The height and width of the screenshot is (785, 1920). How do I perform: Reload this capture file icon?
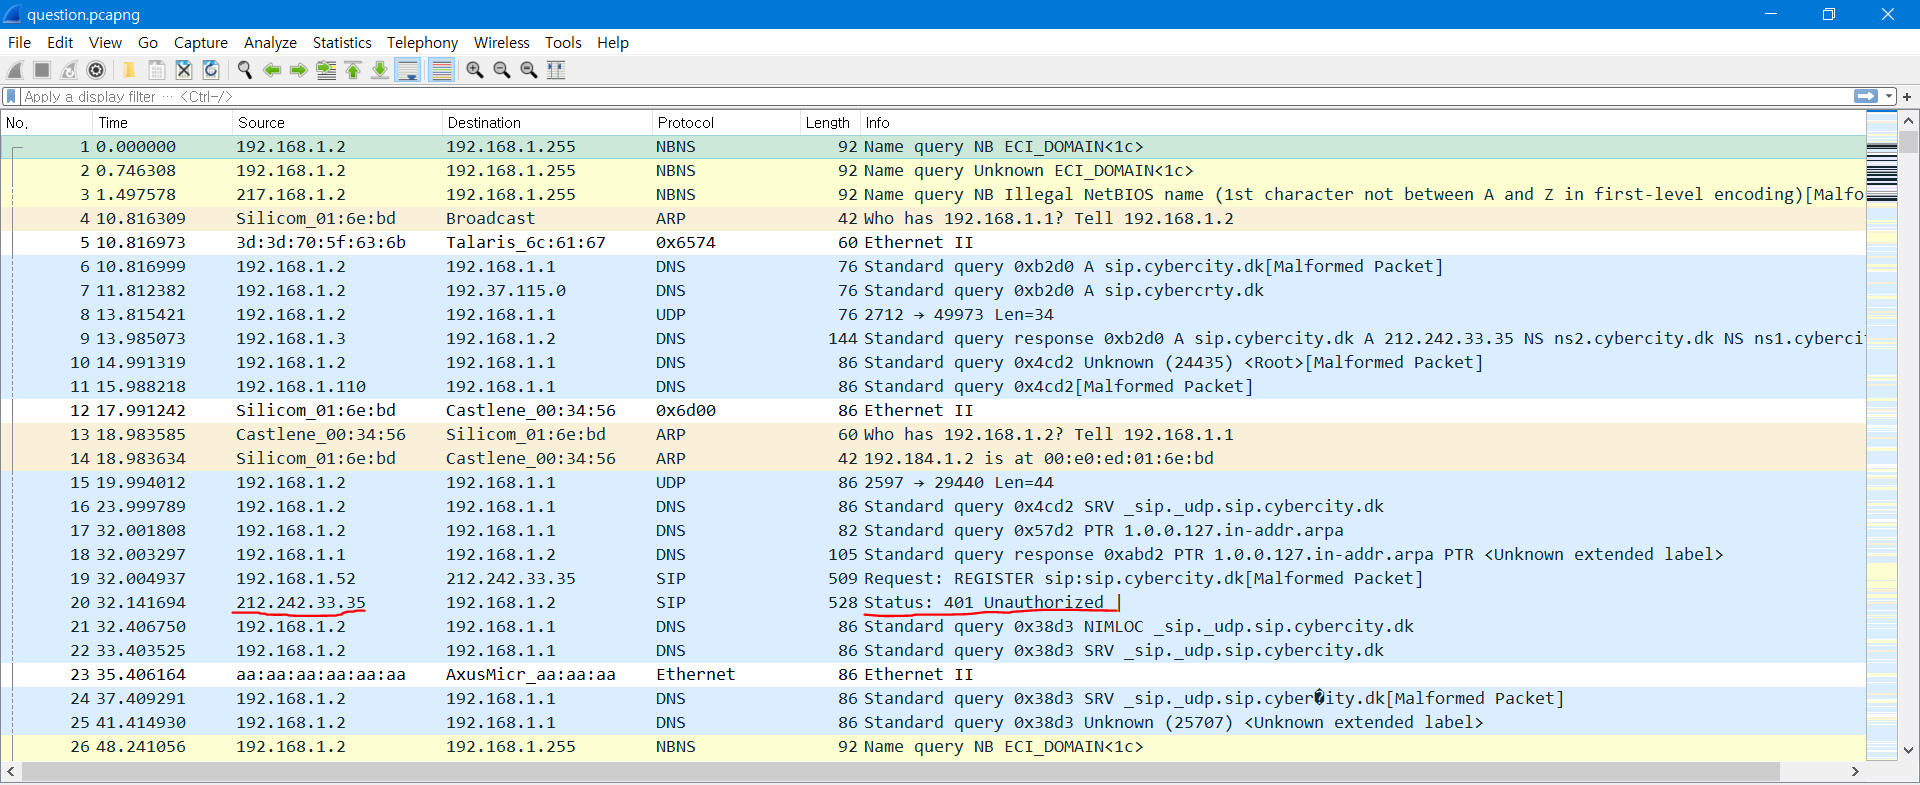tap(211, 70)
